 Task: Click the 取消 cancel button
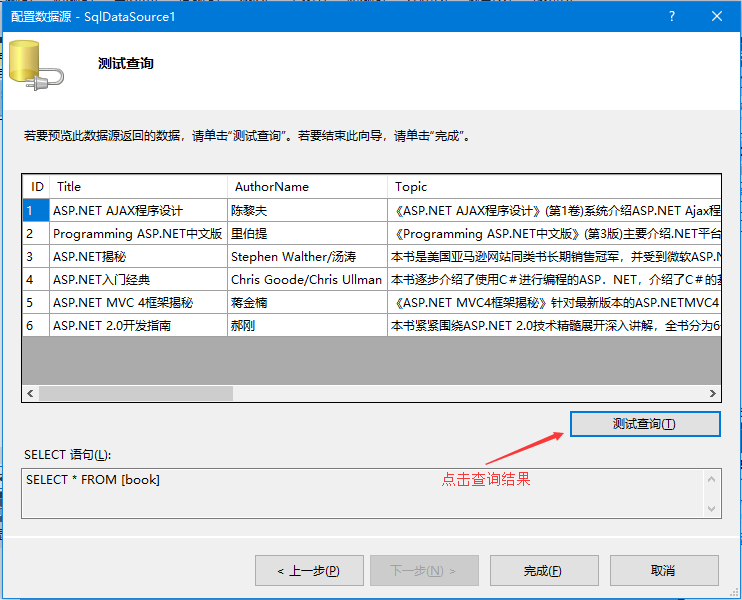(662, 570)
